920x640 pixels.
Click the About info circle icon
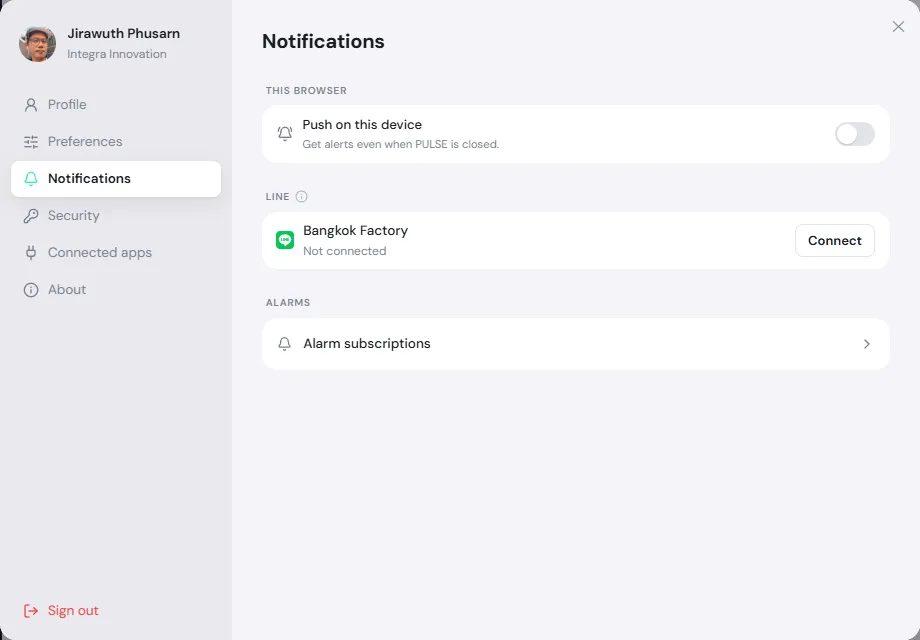click(31, 290)
